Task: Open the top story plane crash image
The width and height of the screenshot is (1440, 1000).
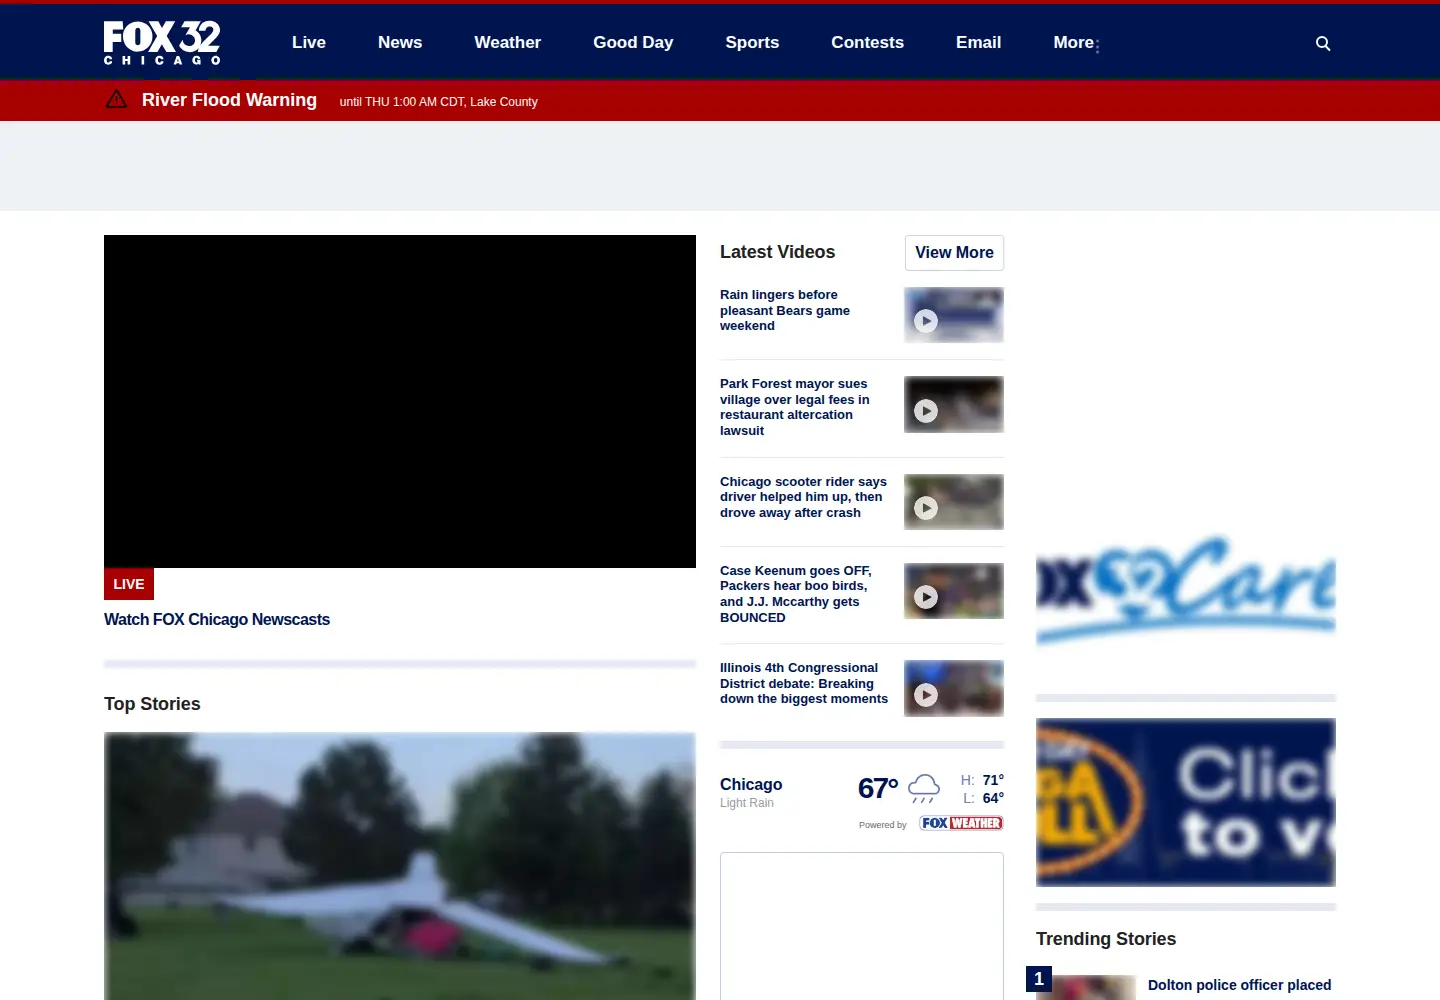Action: (x=400, y=866)
